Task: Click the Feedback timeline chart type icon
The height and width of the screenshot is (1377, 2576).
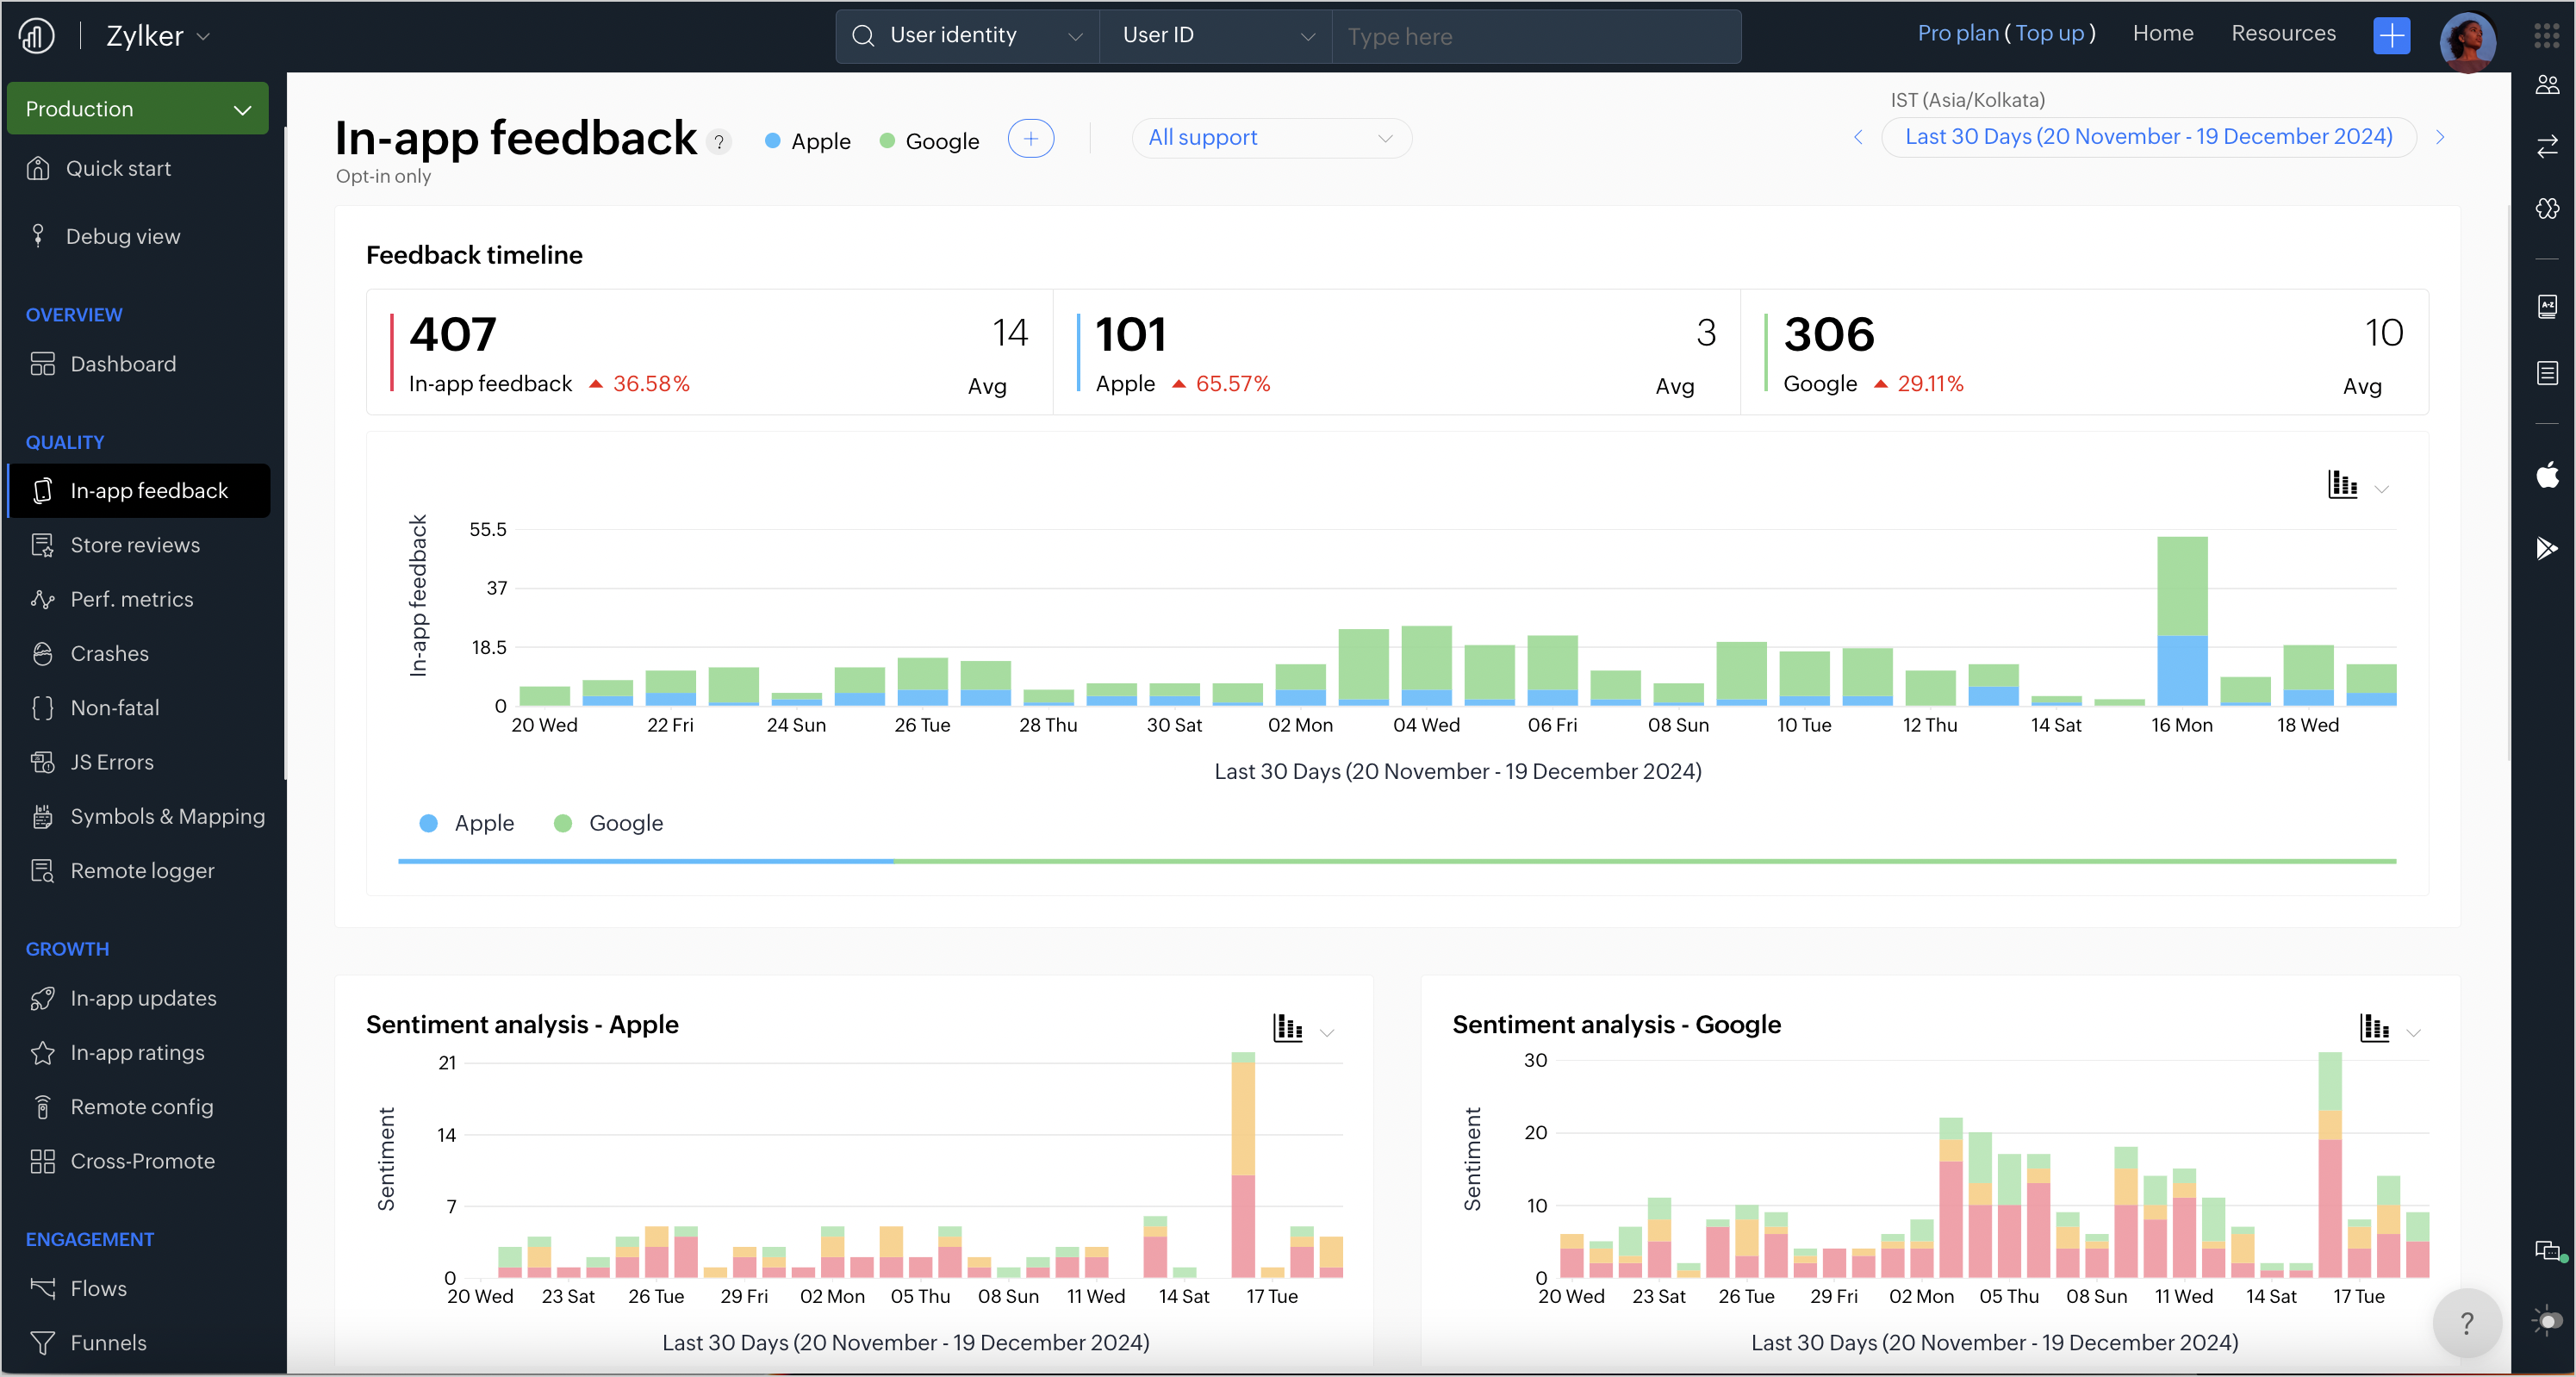Action: coord(2342,485)
